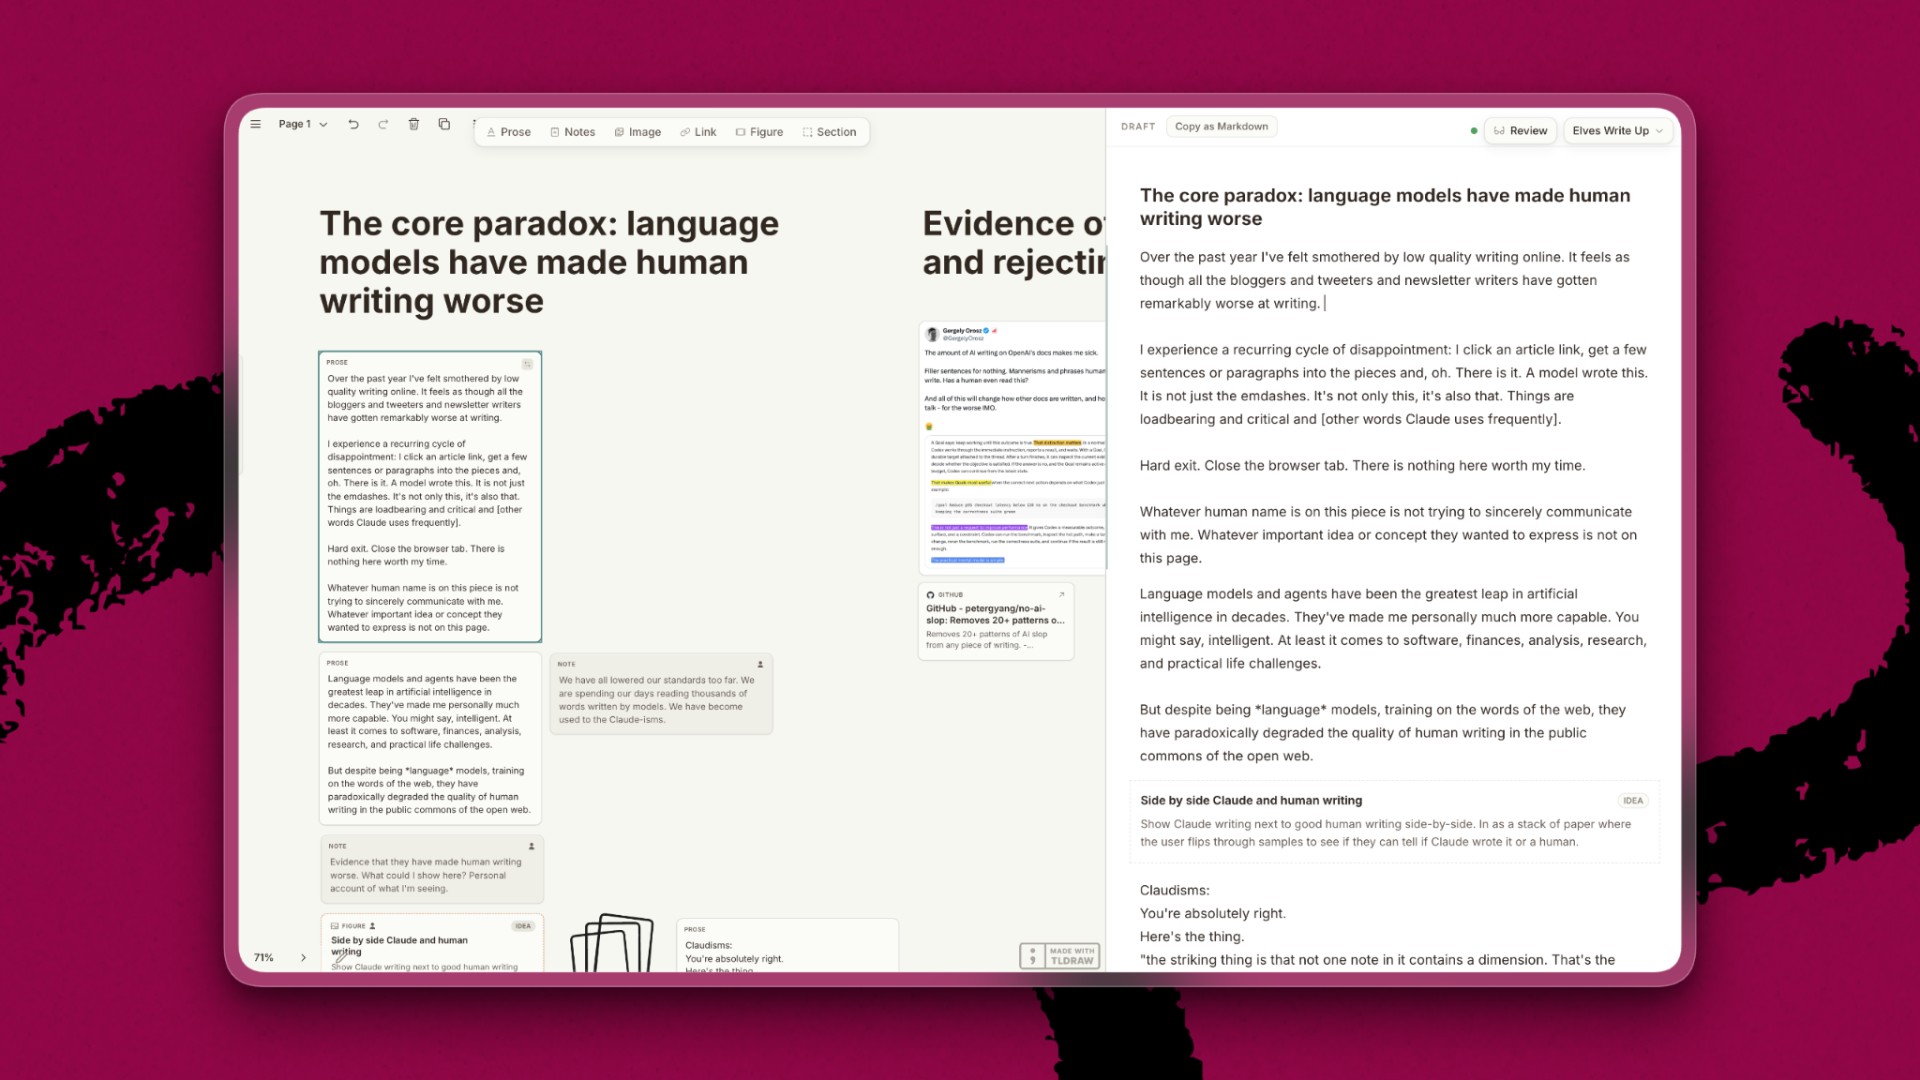This screenshot has width=1920, height=1080.
Task: Click the icon on the selected prose card
Action: (527, 364)
